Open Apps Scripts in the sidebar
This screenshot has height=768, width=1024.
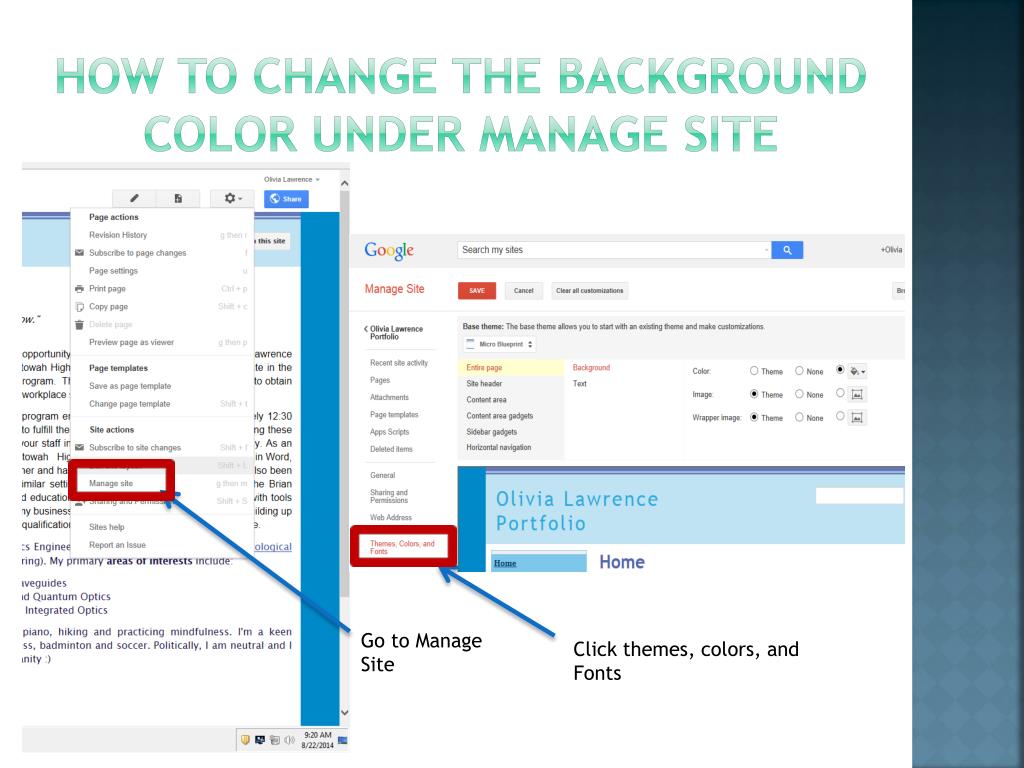389,432
